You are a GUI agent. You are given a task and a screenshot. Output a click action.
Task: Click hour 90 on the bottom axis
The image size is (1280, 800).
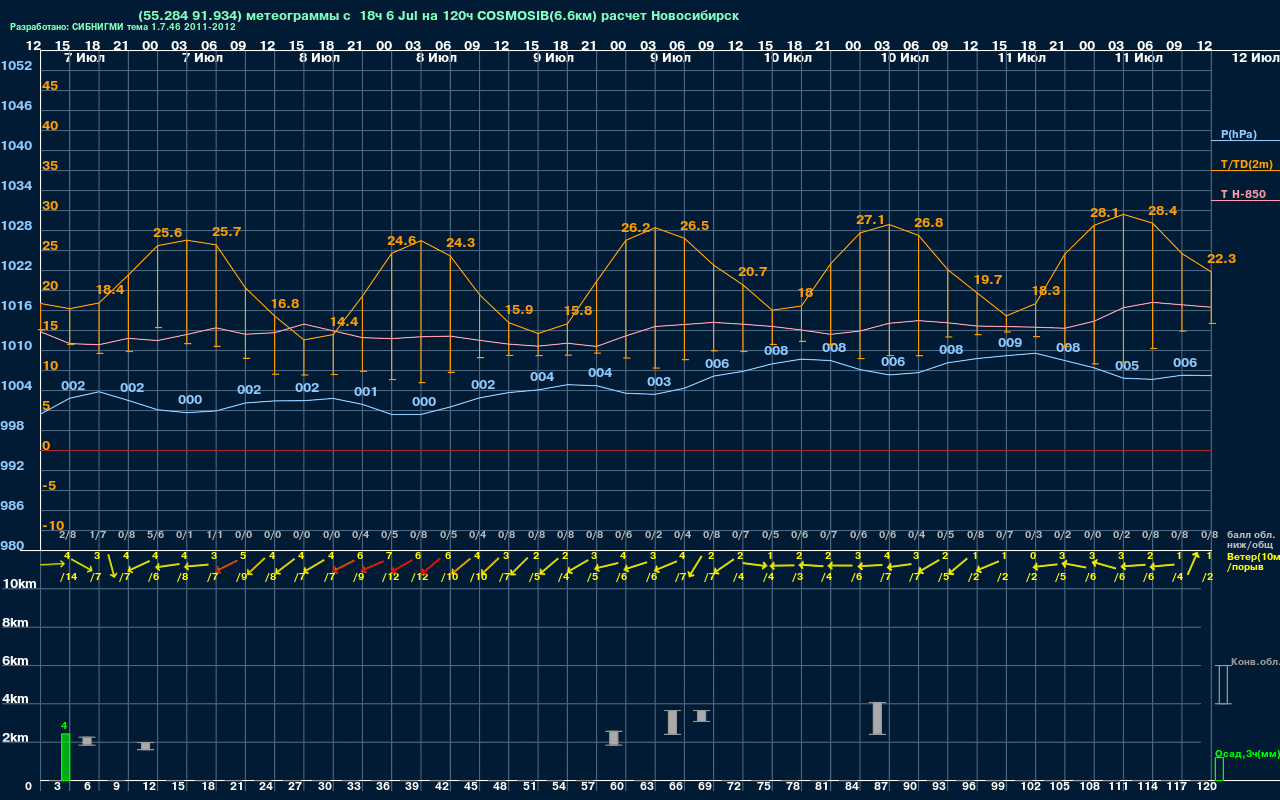911,788
